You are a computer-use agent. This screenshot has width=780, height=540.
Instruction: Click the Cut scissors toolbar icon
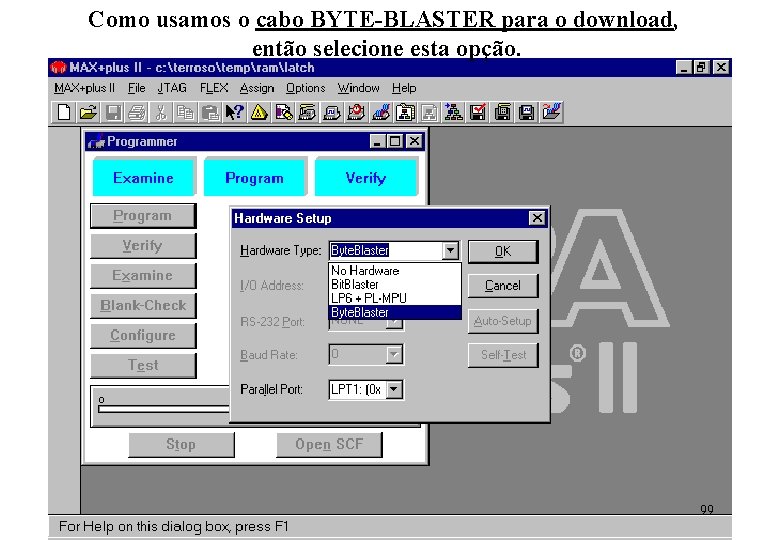click(x=161, y=112)
